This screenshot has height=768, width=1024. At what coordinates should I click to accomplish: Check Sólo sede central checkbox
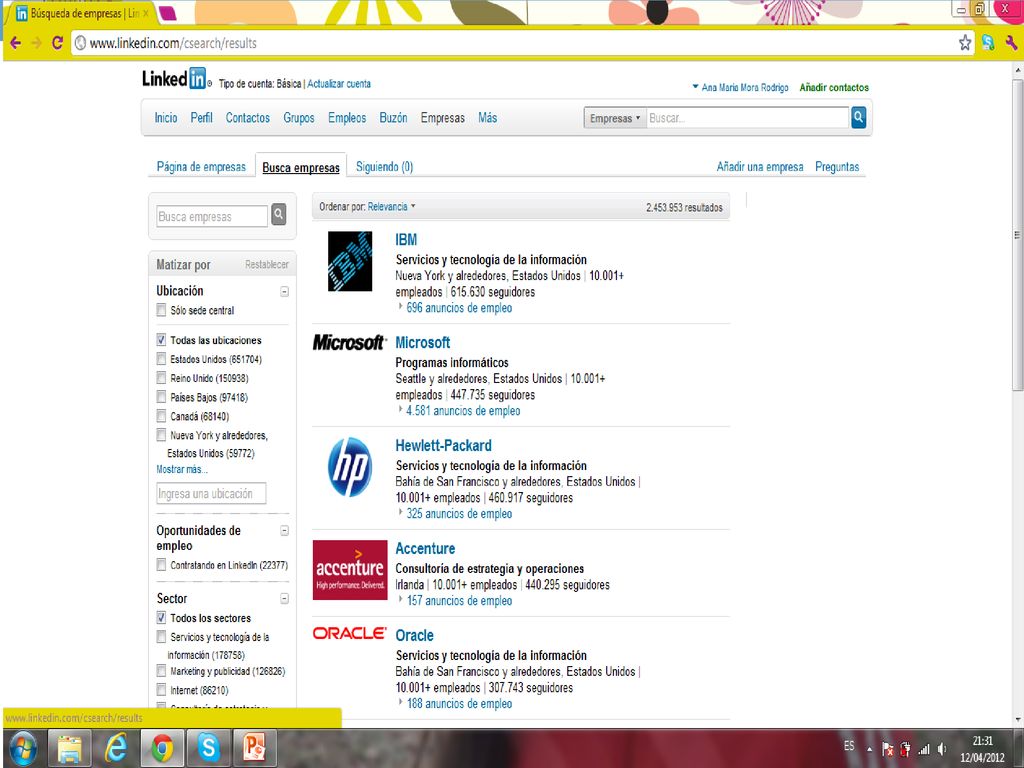pos(161,310)
